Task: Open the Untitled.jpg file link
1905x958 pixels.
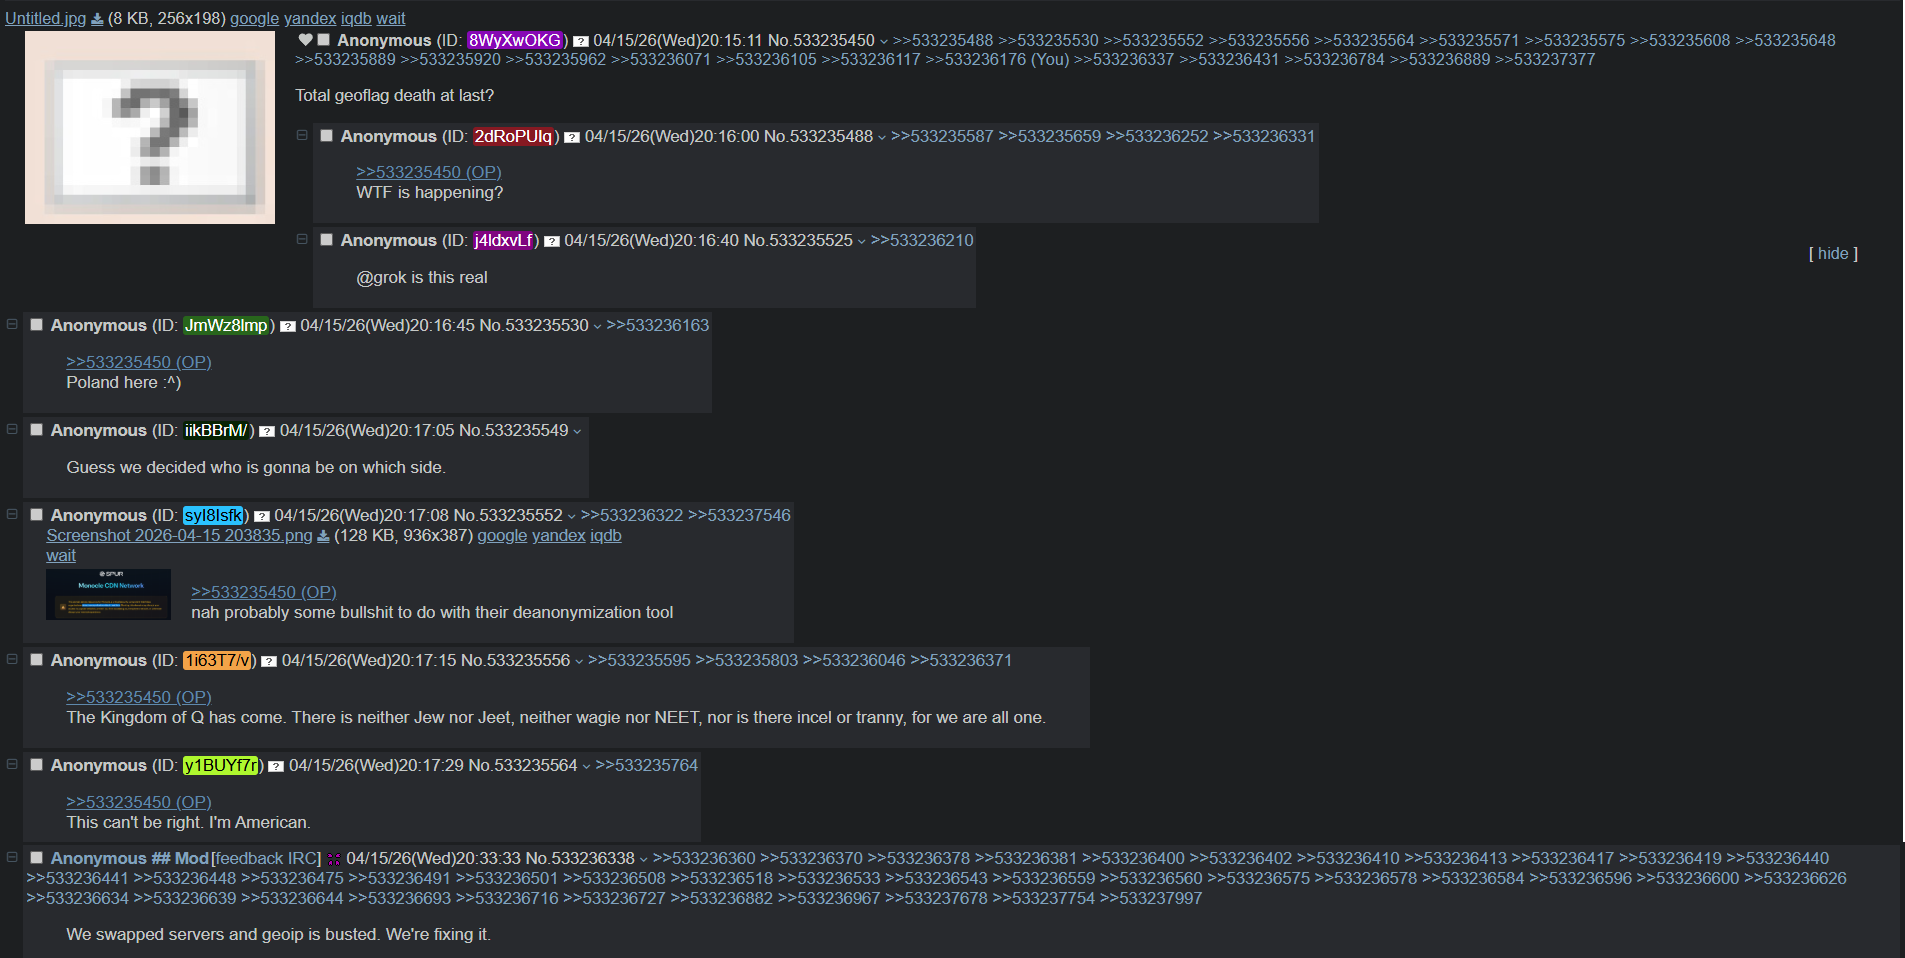Action: pyautogui.click(x=45, y=18)
